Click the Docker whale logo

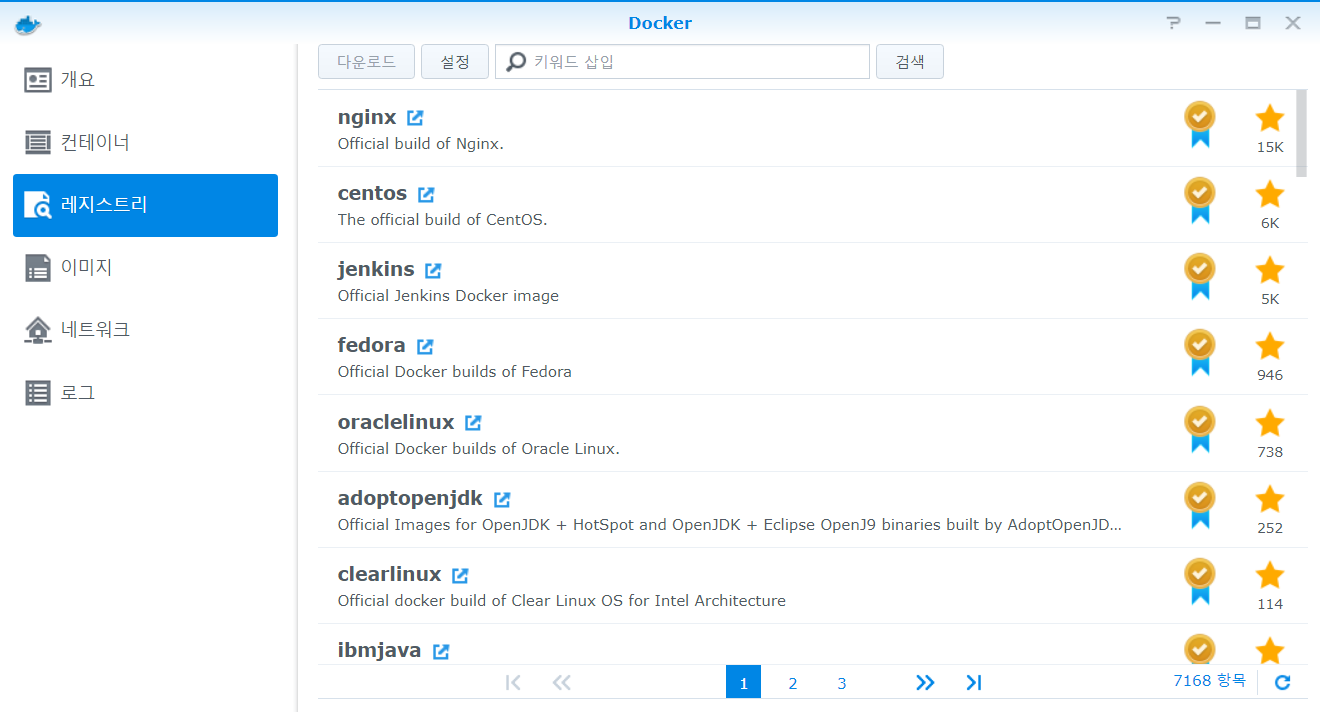(29, 24)
